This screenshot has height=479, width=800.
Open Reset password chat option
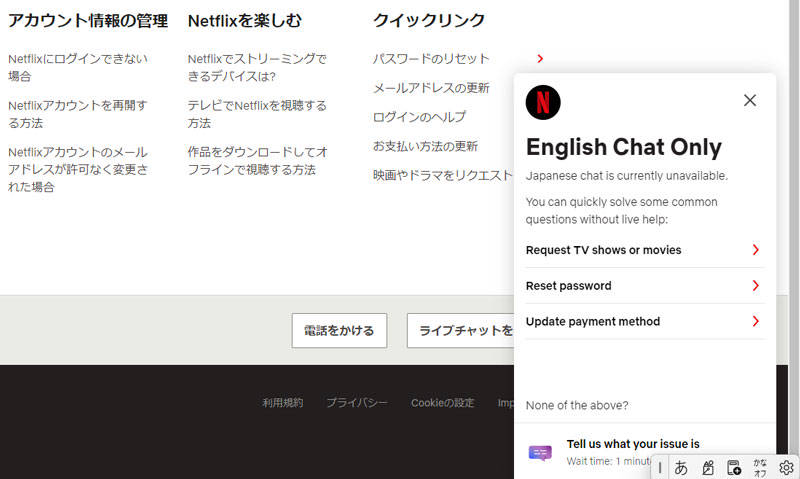tap(644, 286)
